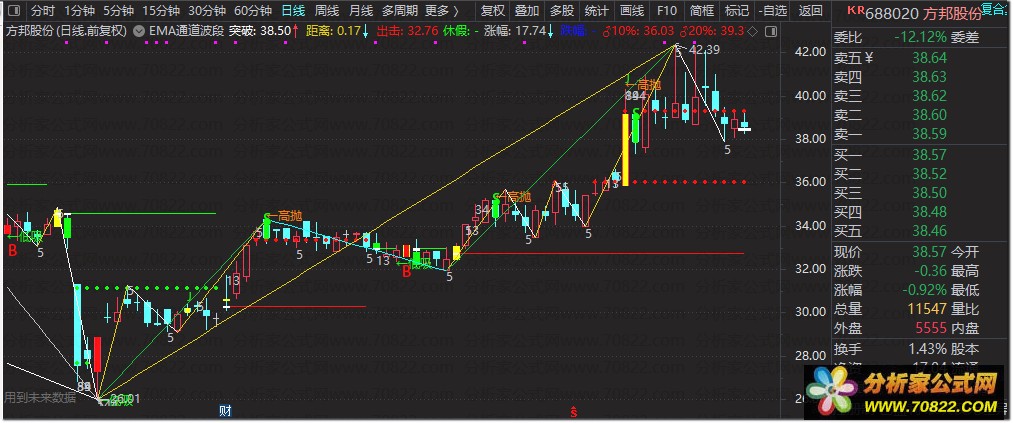Activate the 画线 drawing tool
The image size is (1014, 423).
tap(632, 10)
